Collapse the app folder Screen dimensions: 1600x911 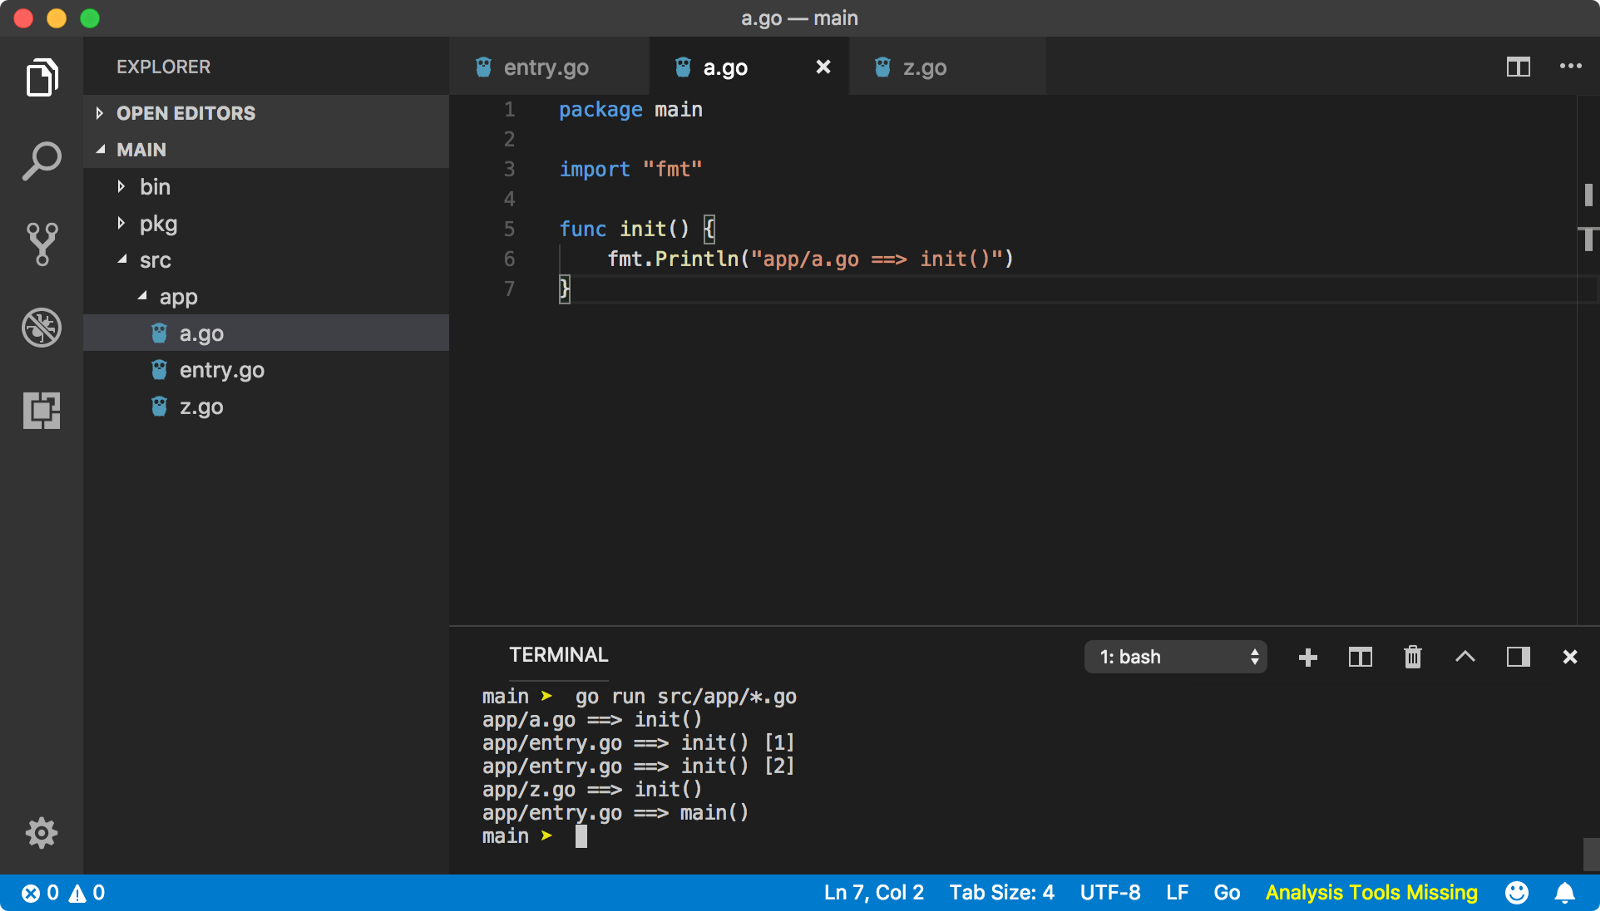266,297
